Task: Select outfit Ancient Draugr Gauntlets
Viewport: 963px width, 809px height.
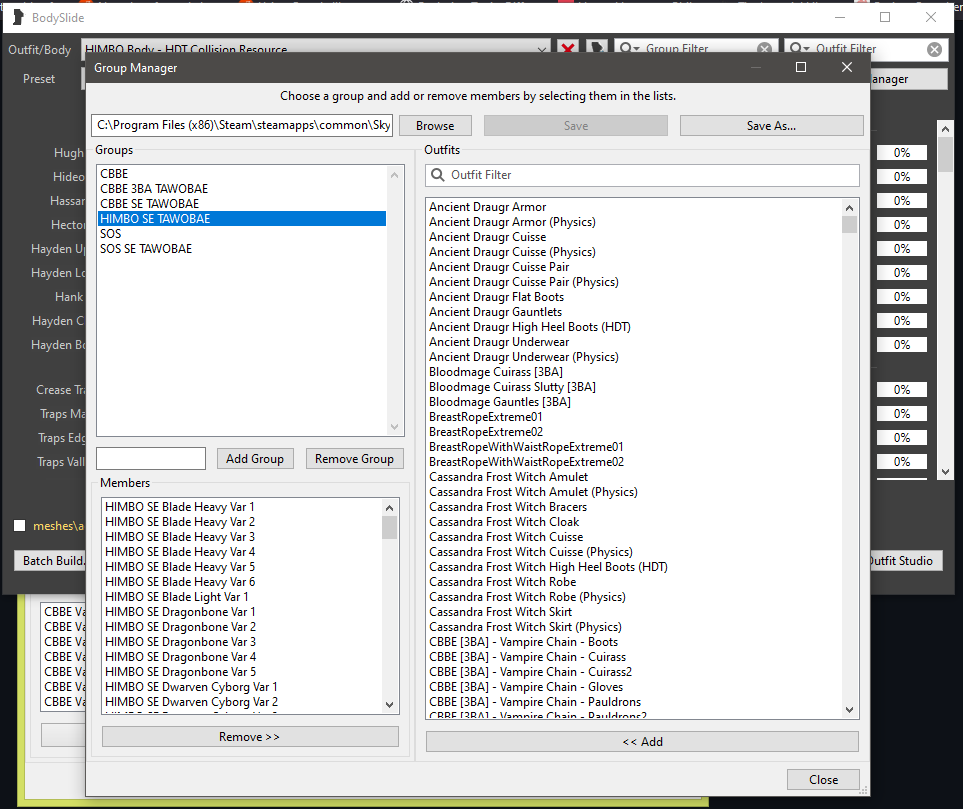Action: 634,312
